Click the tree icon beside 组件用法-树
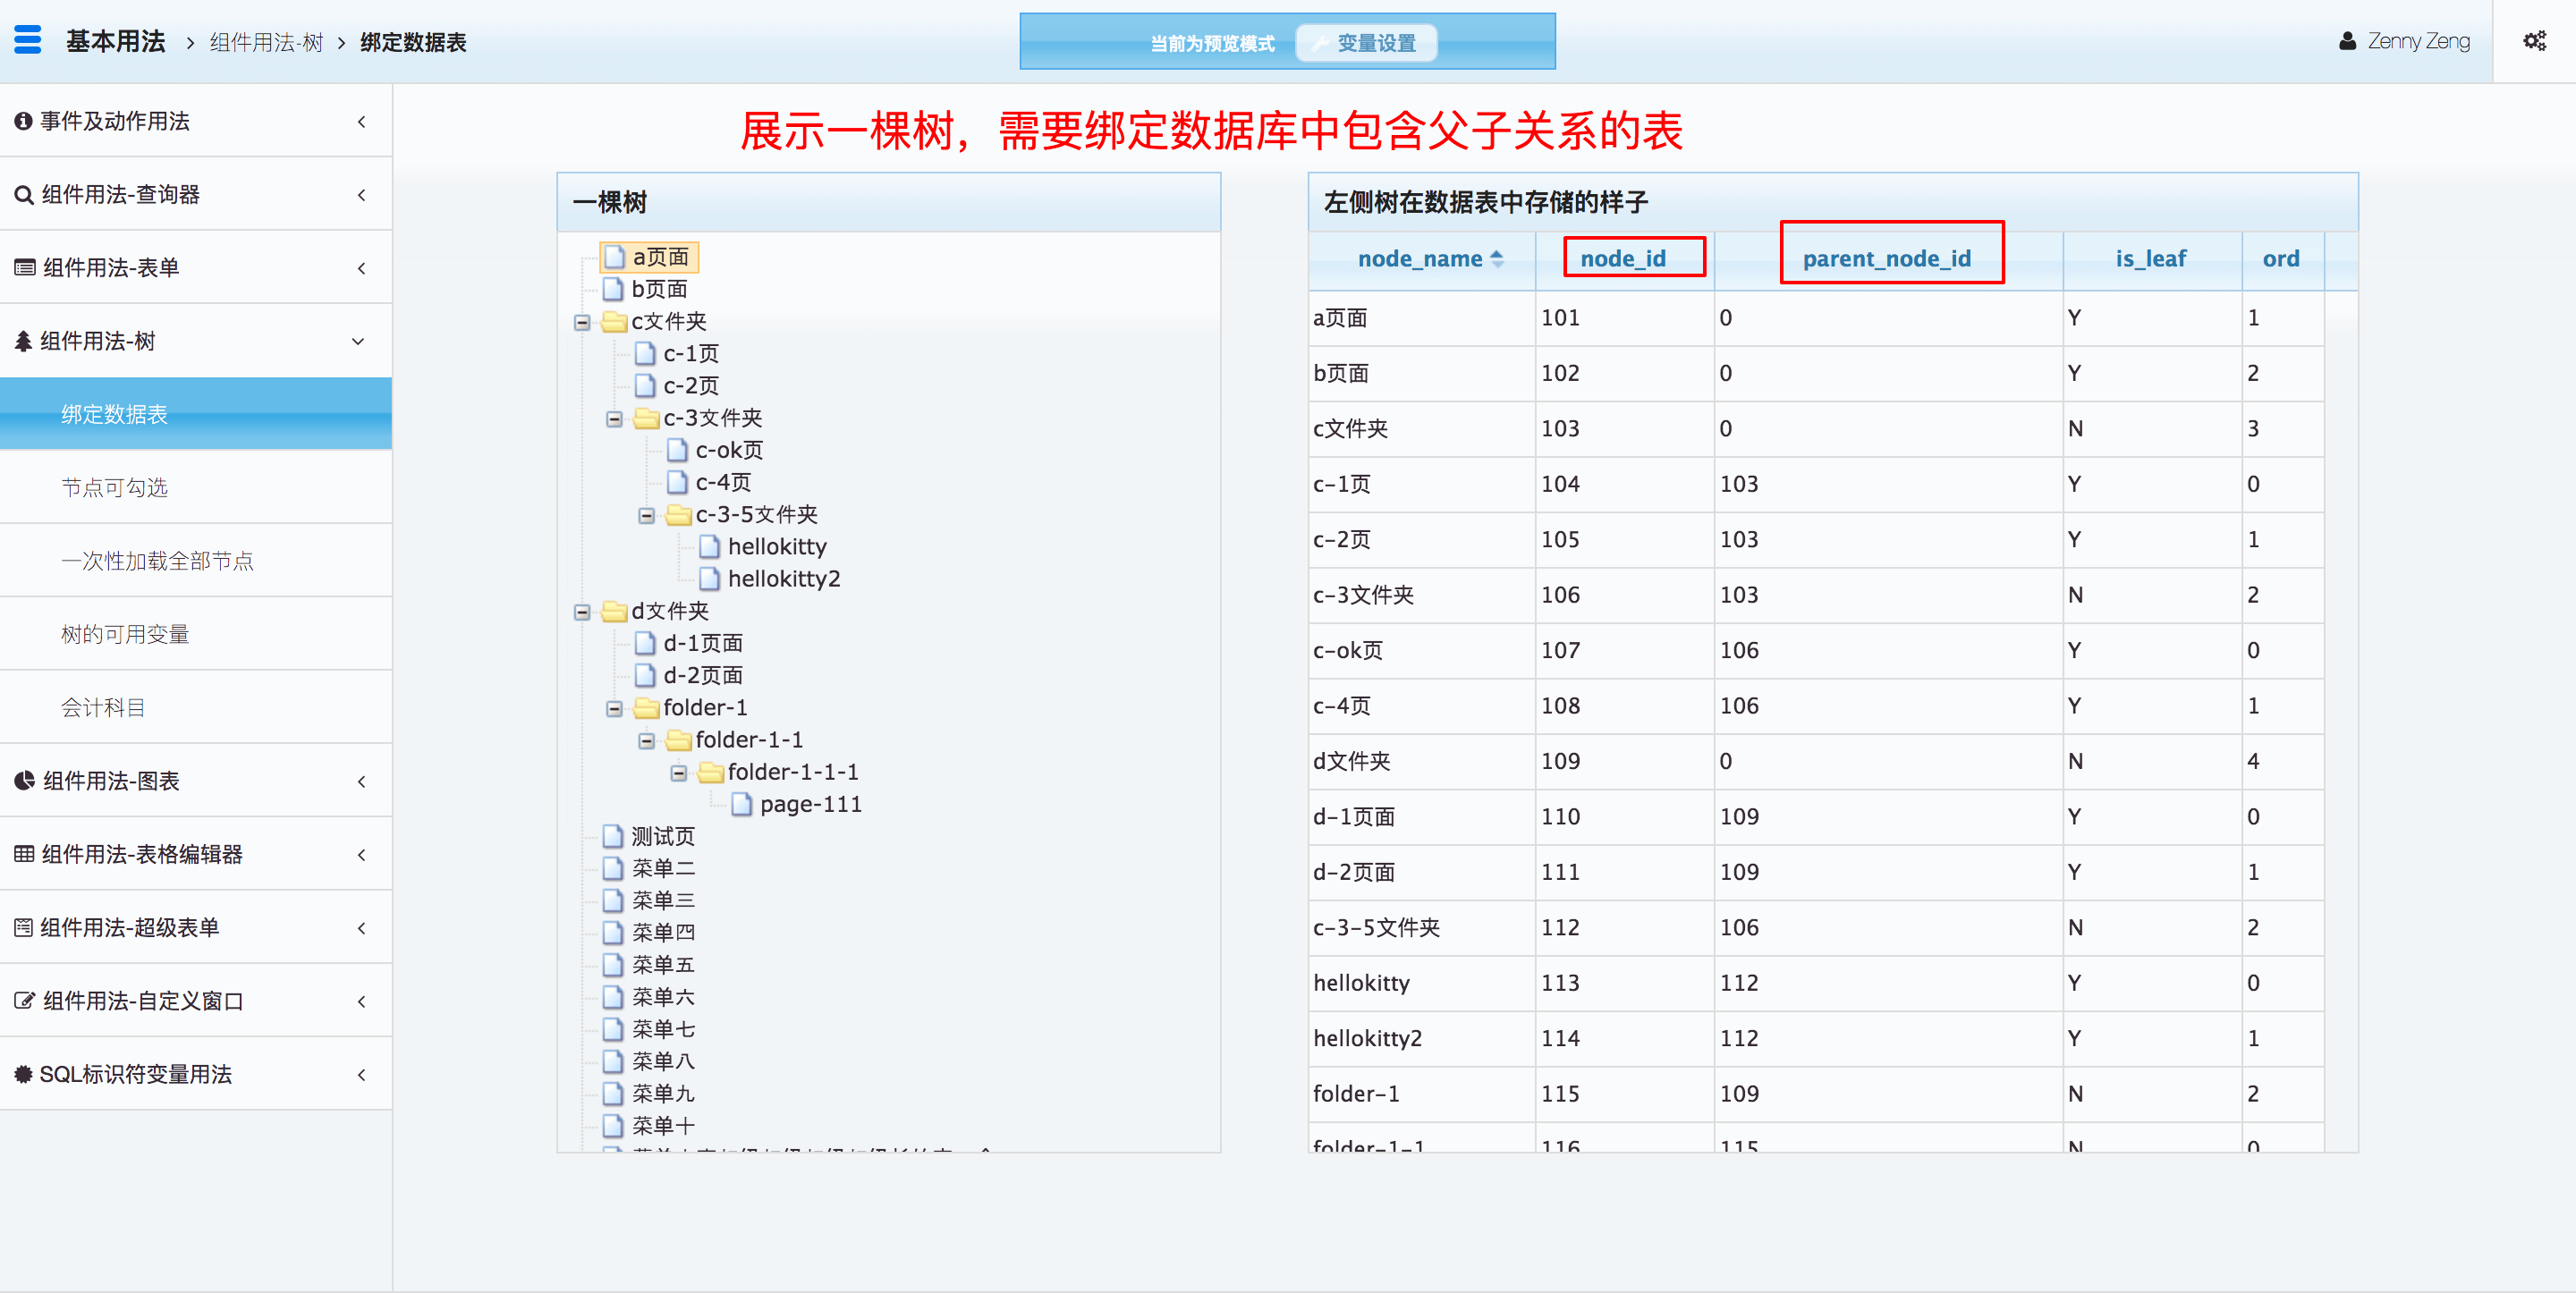This screenshot has width=2576, height=1293. [23, 341]
